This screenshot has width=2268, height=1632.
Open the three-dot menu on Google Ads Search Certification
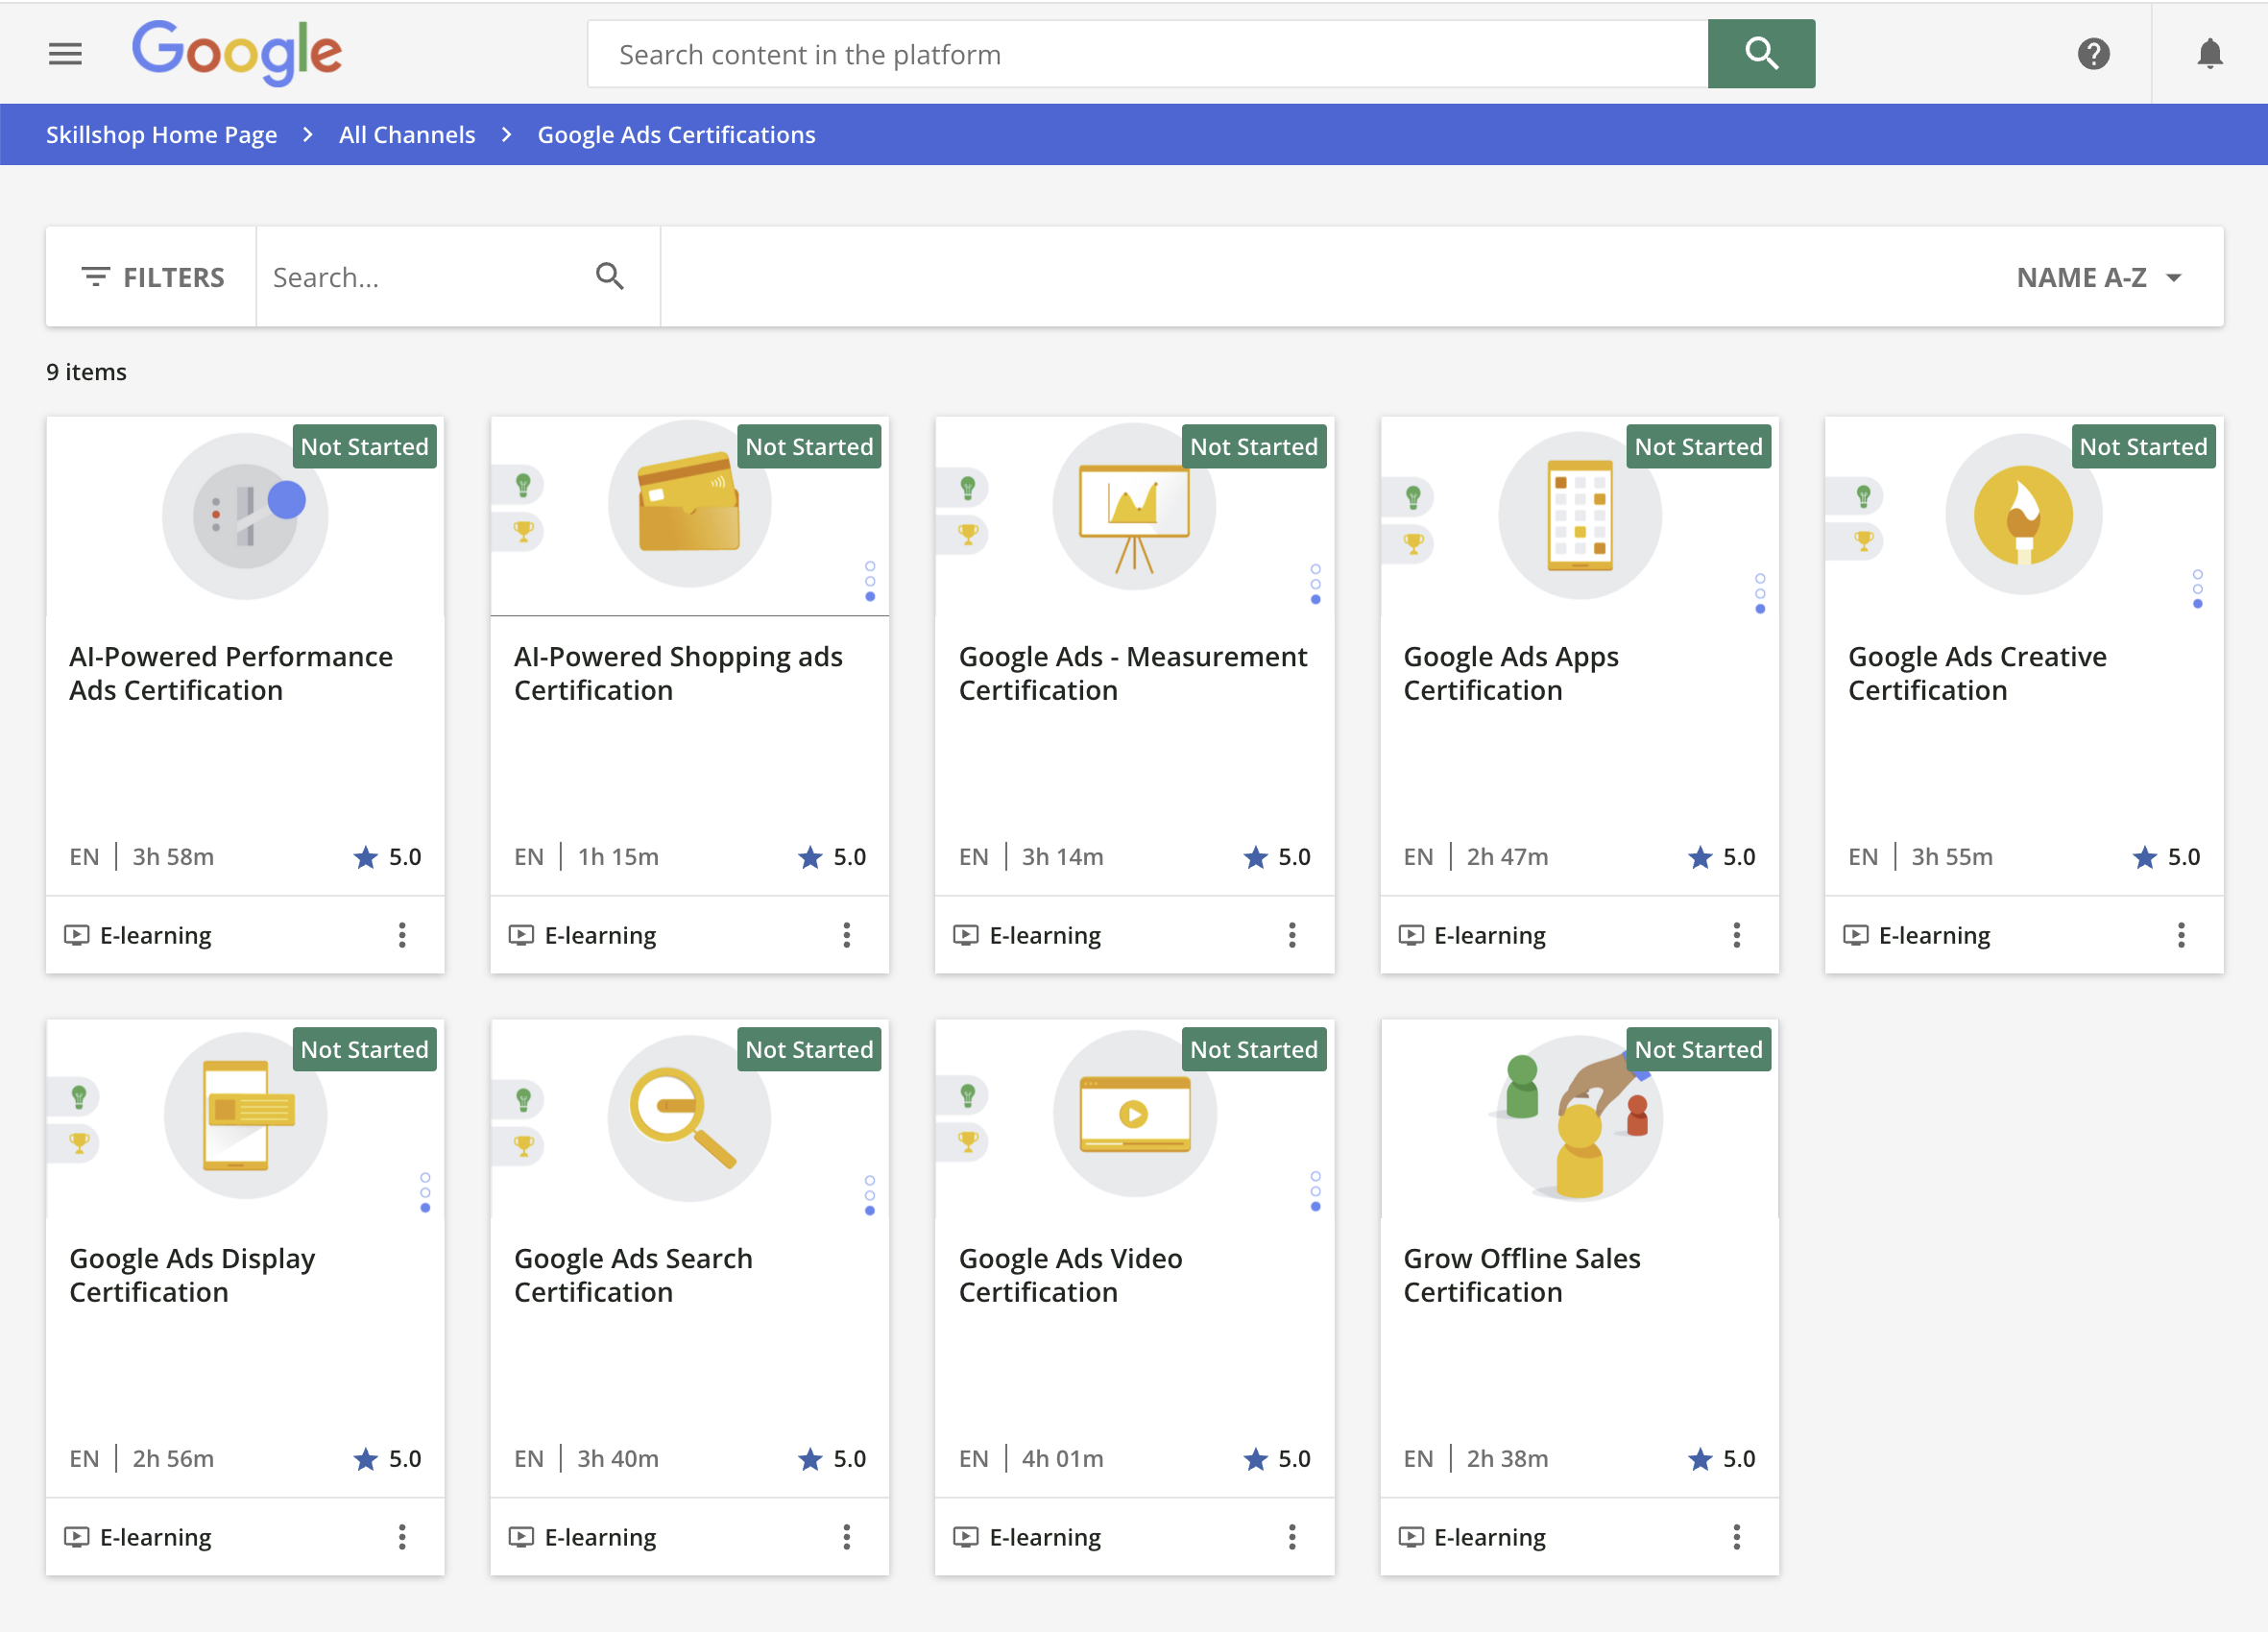[x=847, y=1536]
